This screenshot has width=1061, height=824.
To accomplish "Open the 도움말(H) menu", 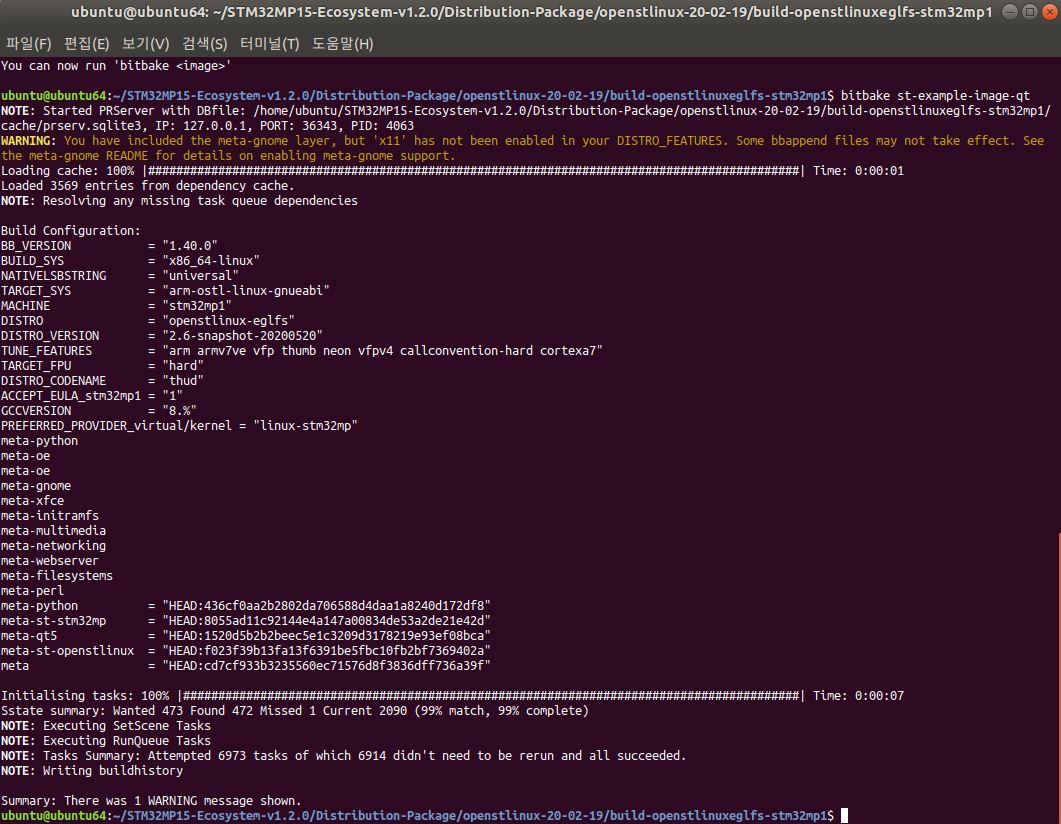I will point(342,44).
